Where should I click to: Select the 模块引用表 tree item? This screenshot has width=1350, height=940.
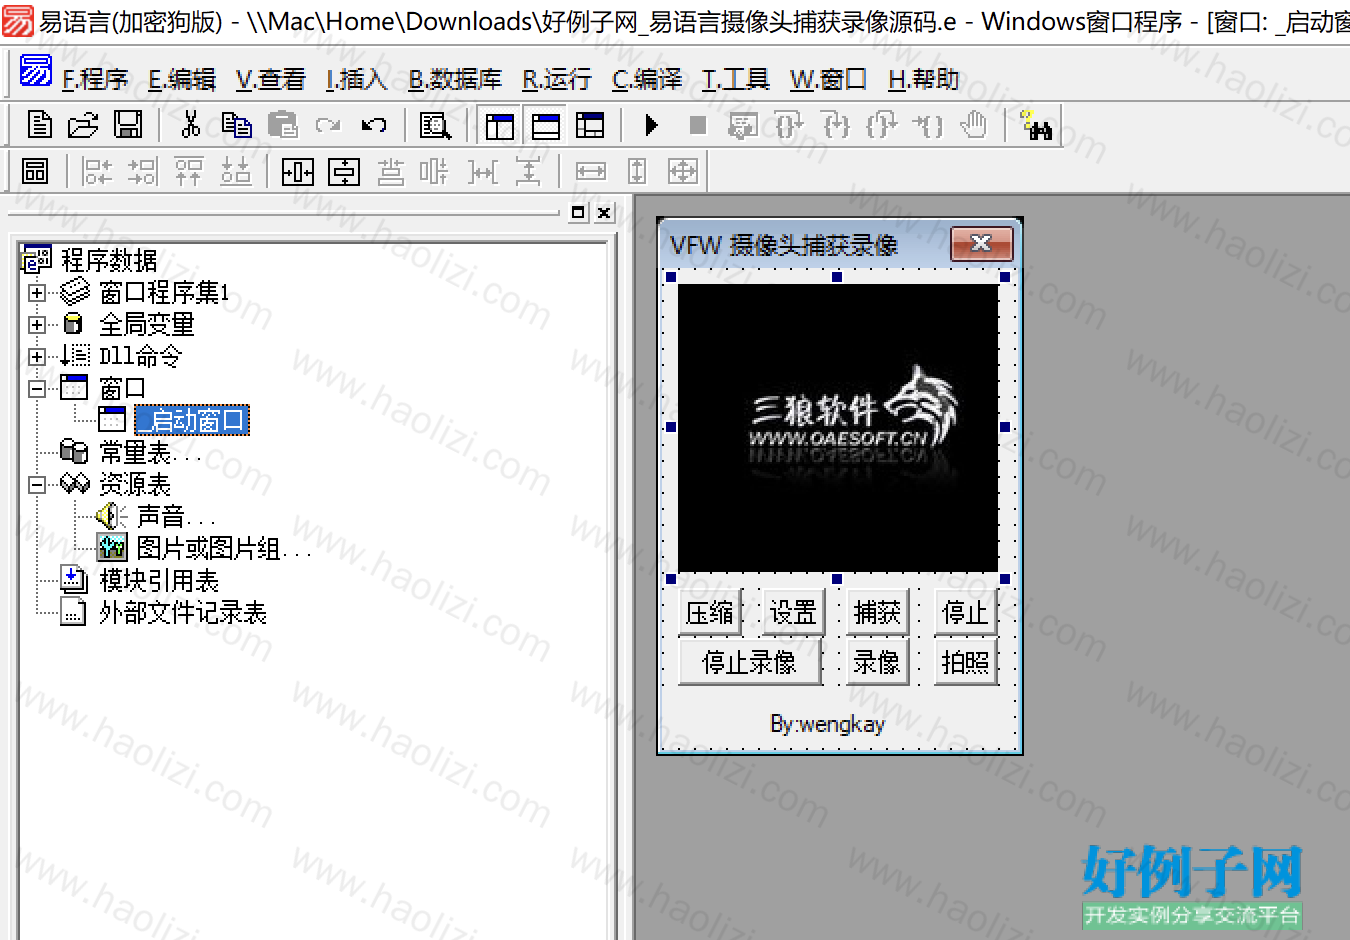(x=159, y=581)
